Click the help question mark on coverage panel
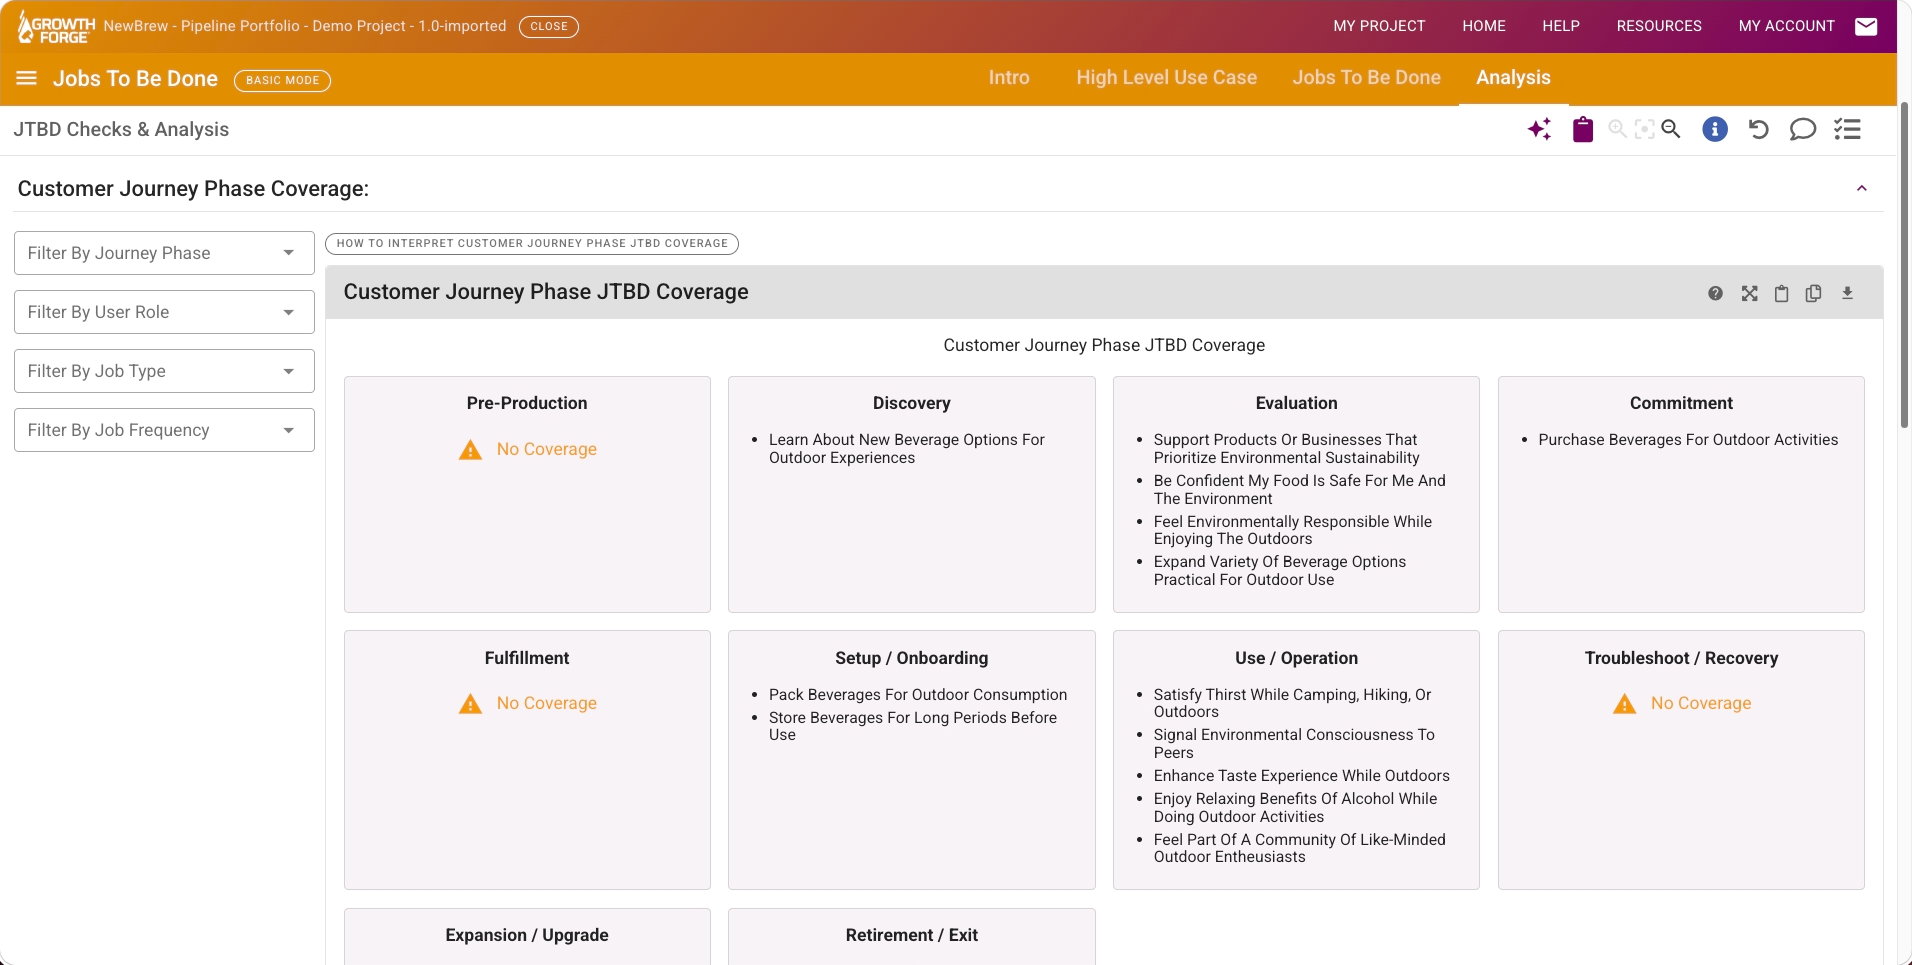This screenshot has width=1912, height=965. (1715, 293)
